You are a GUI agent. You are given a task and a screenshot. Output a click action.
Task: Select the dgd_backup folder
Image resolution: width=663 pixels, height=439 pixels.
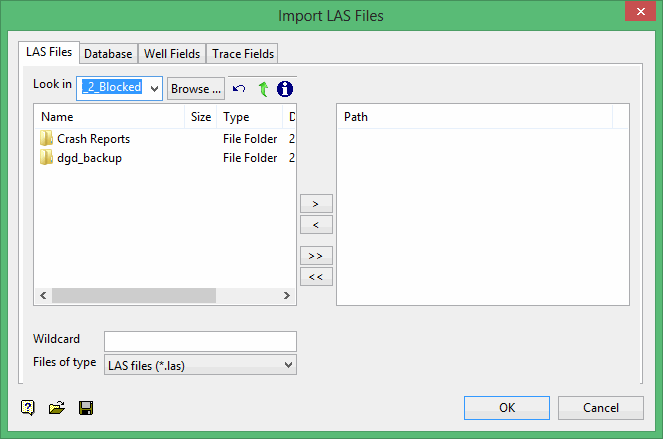point(89,158)
